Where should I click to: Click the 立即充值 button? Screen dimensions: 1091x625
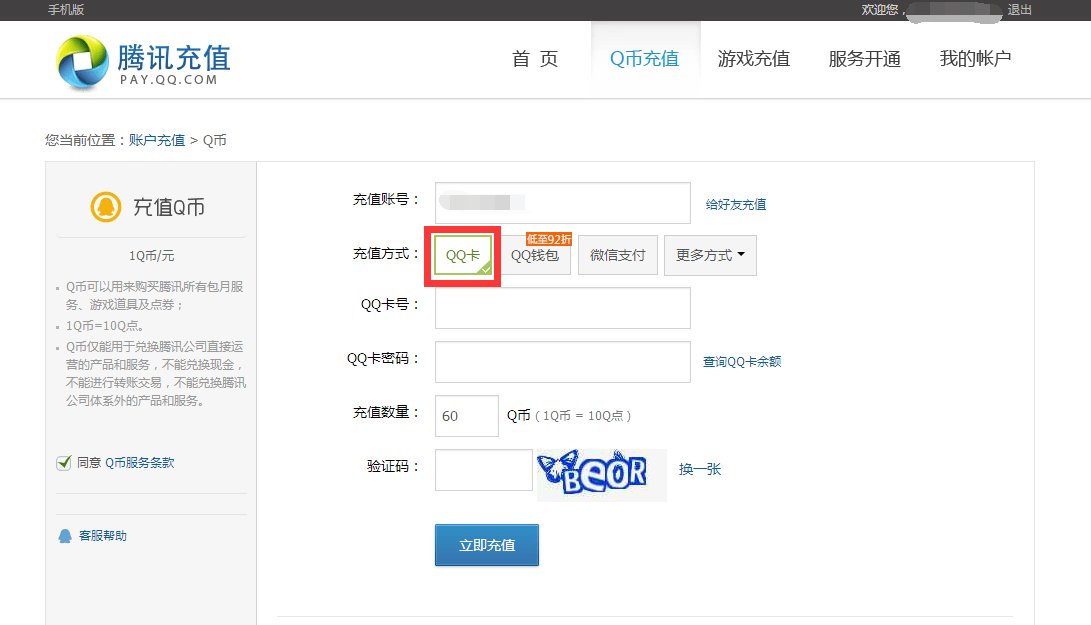tap(487, 545)
